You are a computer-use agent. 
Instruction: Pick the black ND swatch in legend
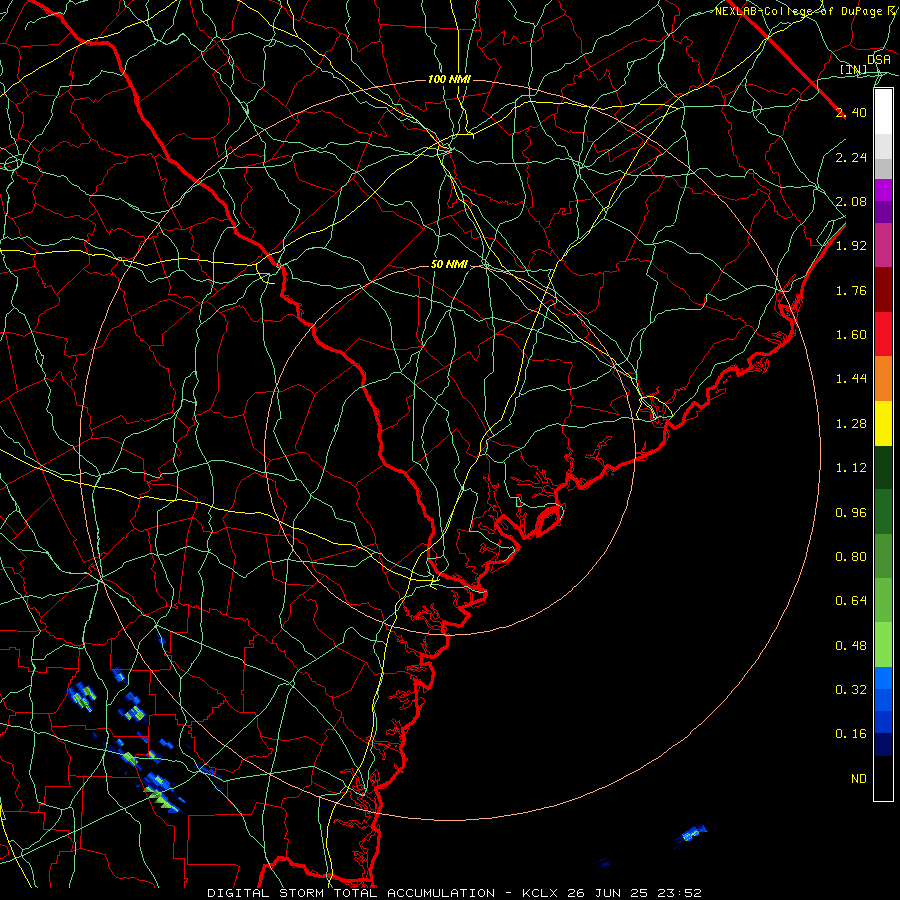[883, 778]
